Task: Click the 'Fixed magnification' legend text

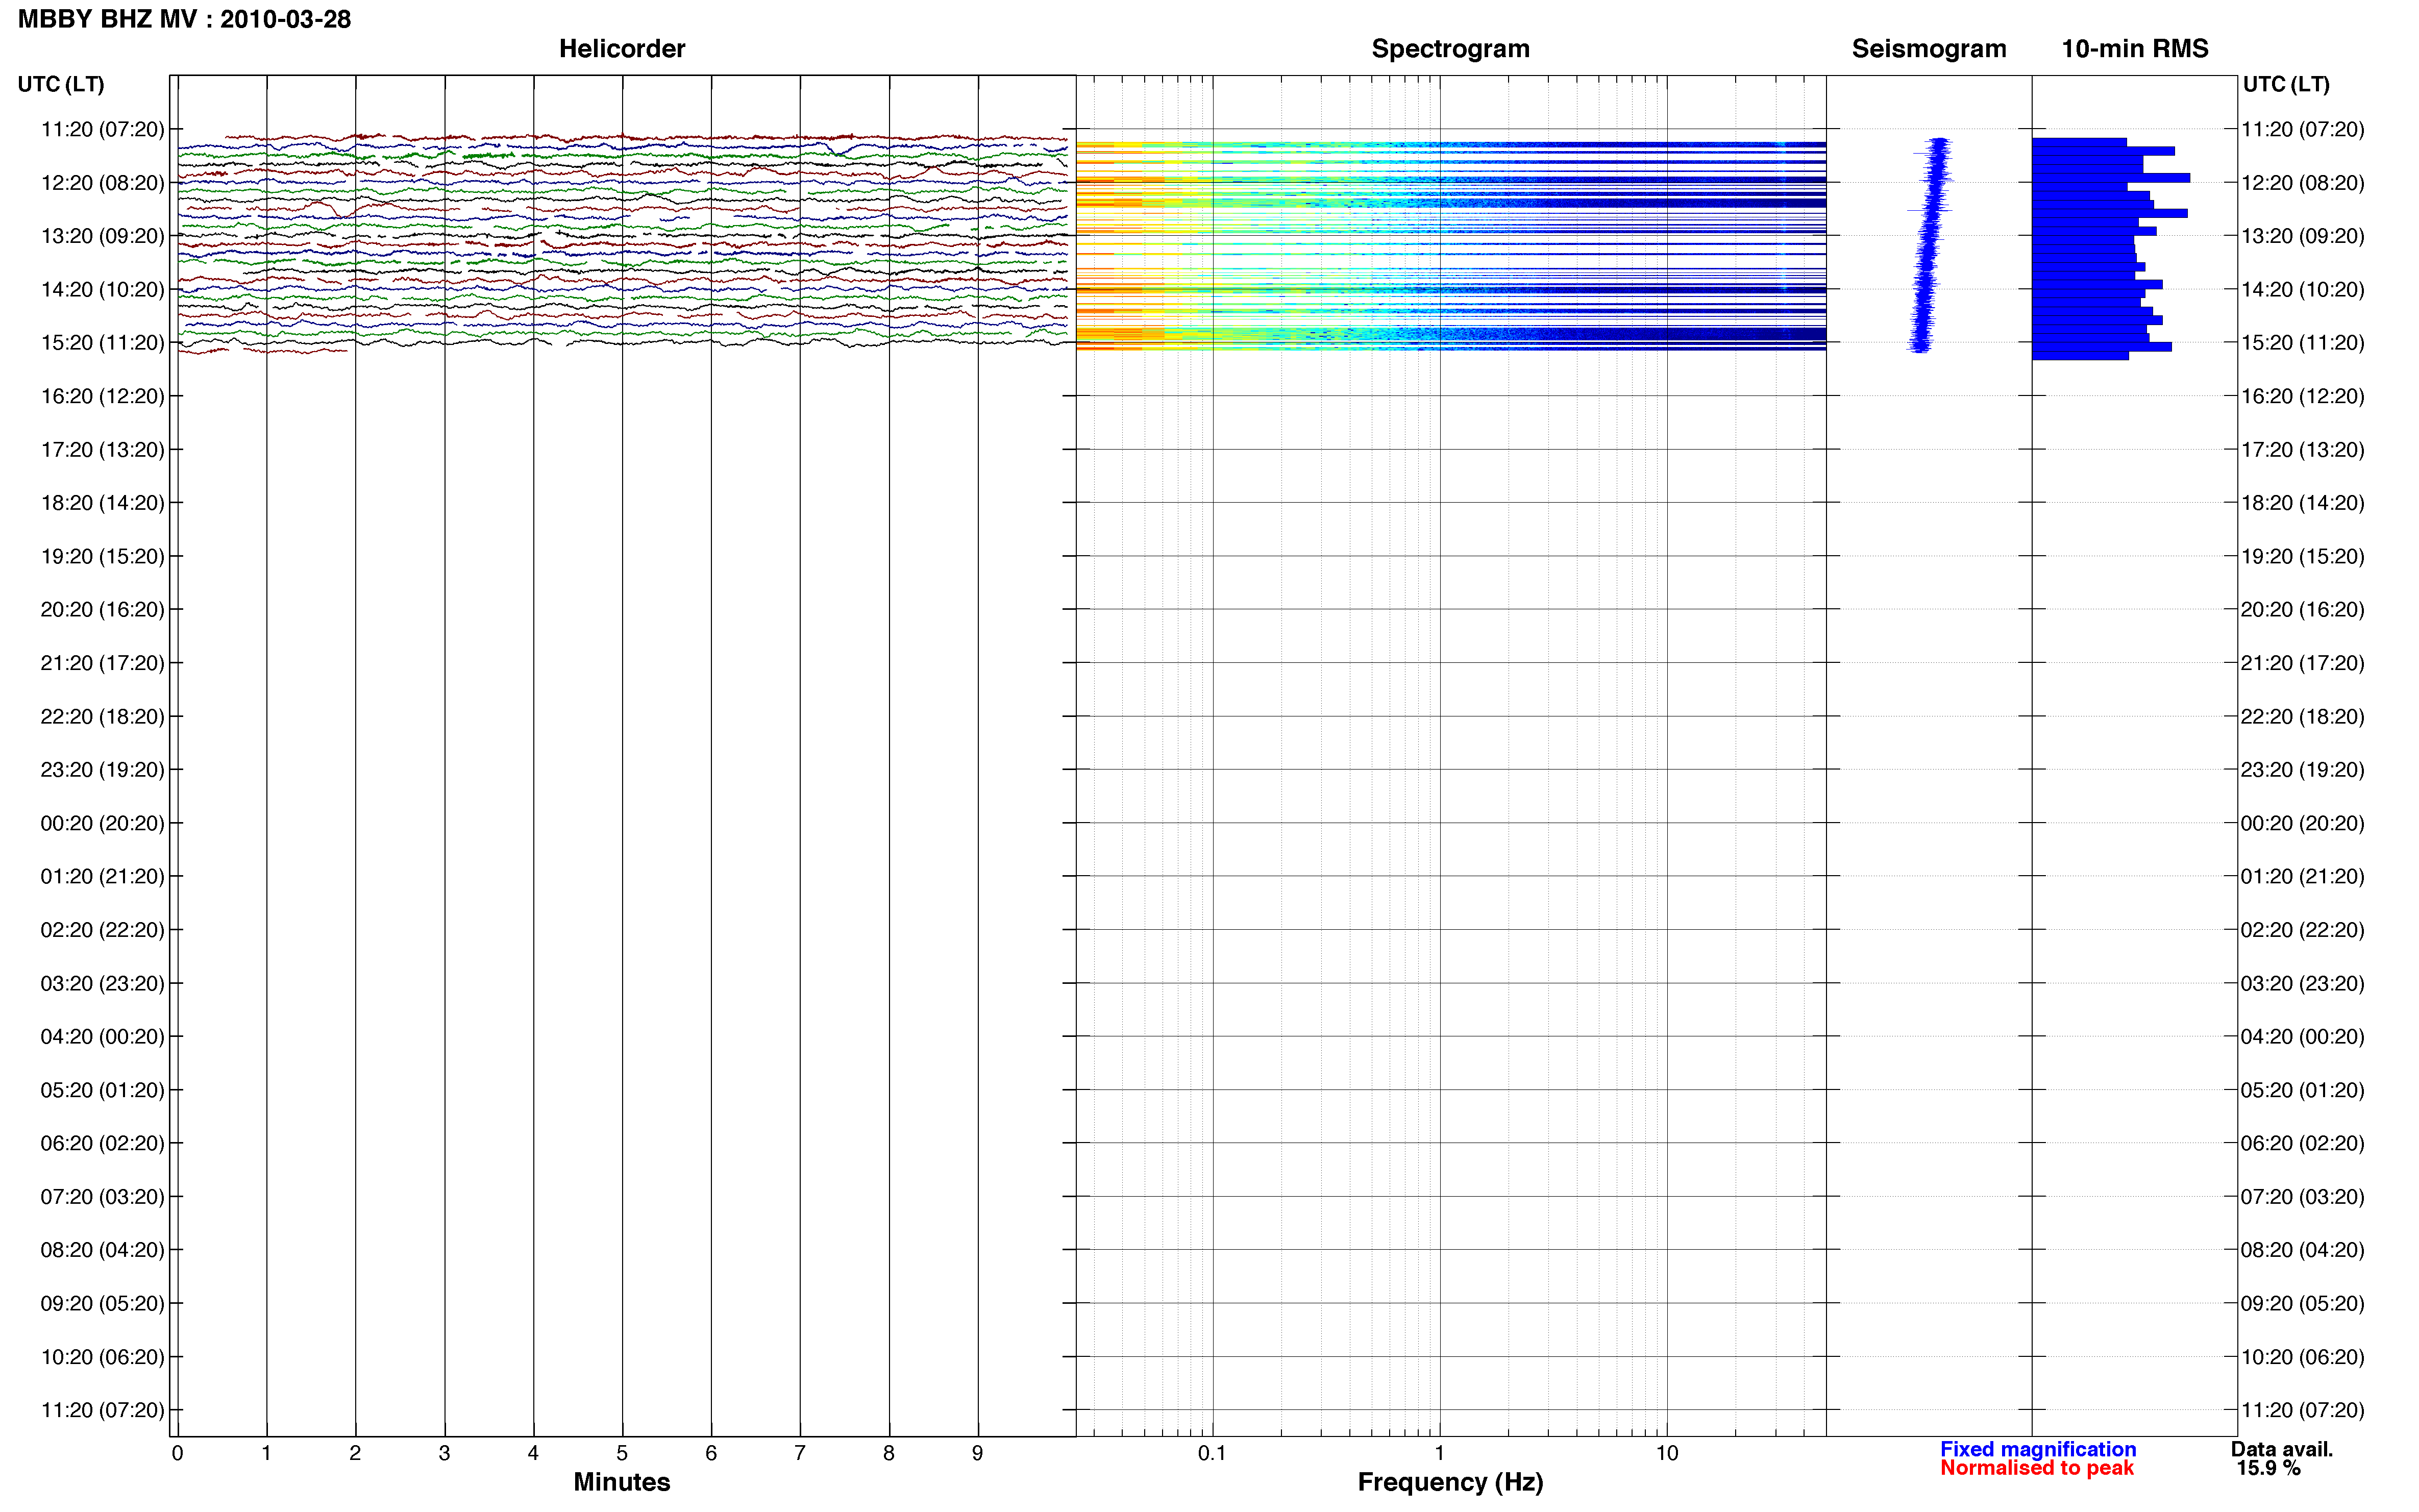Action: click(2037, 1449)
